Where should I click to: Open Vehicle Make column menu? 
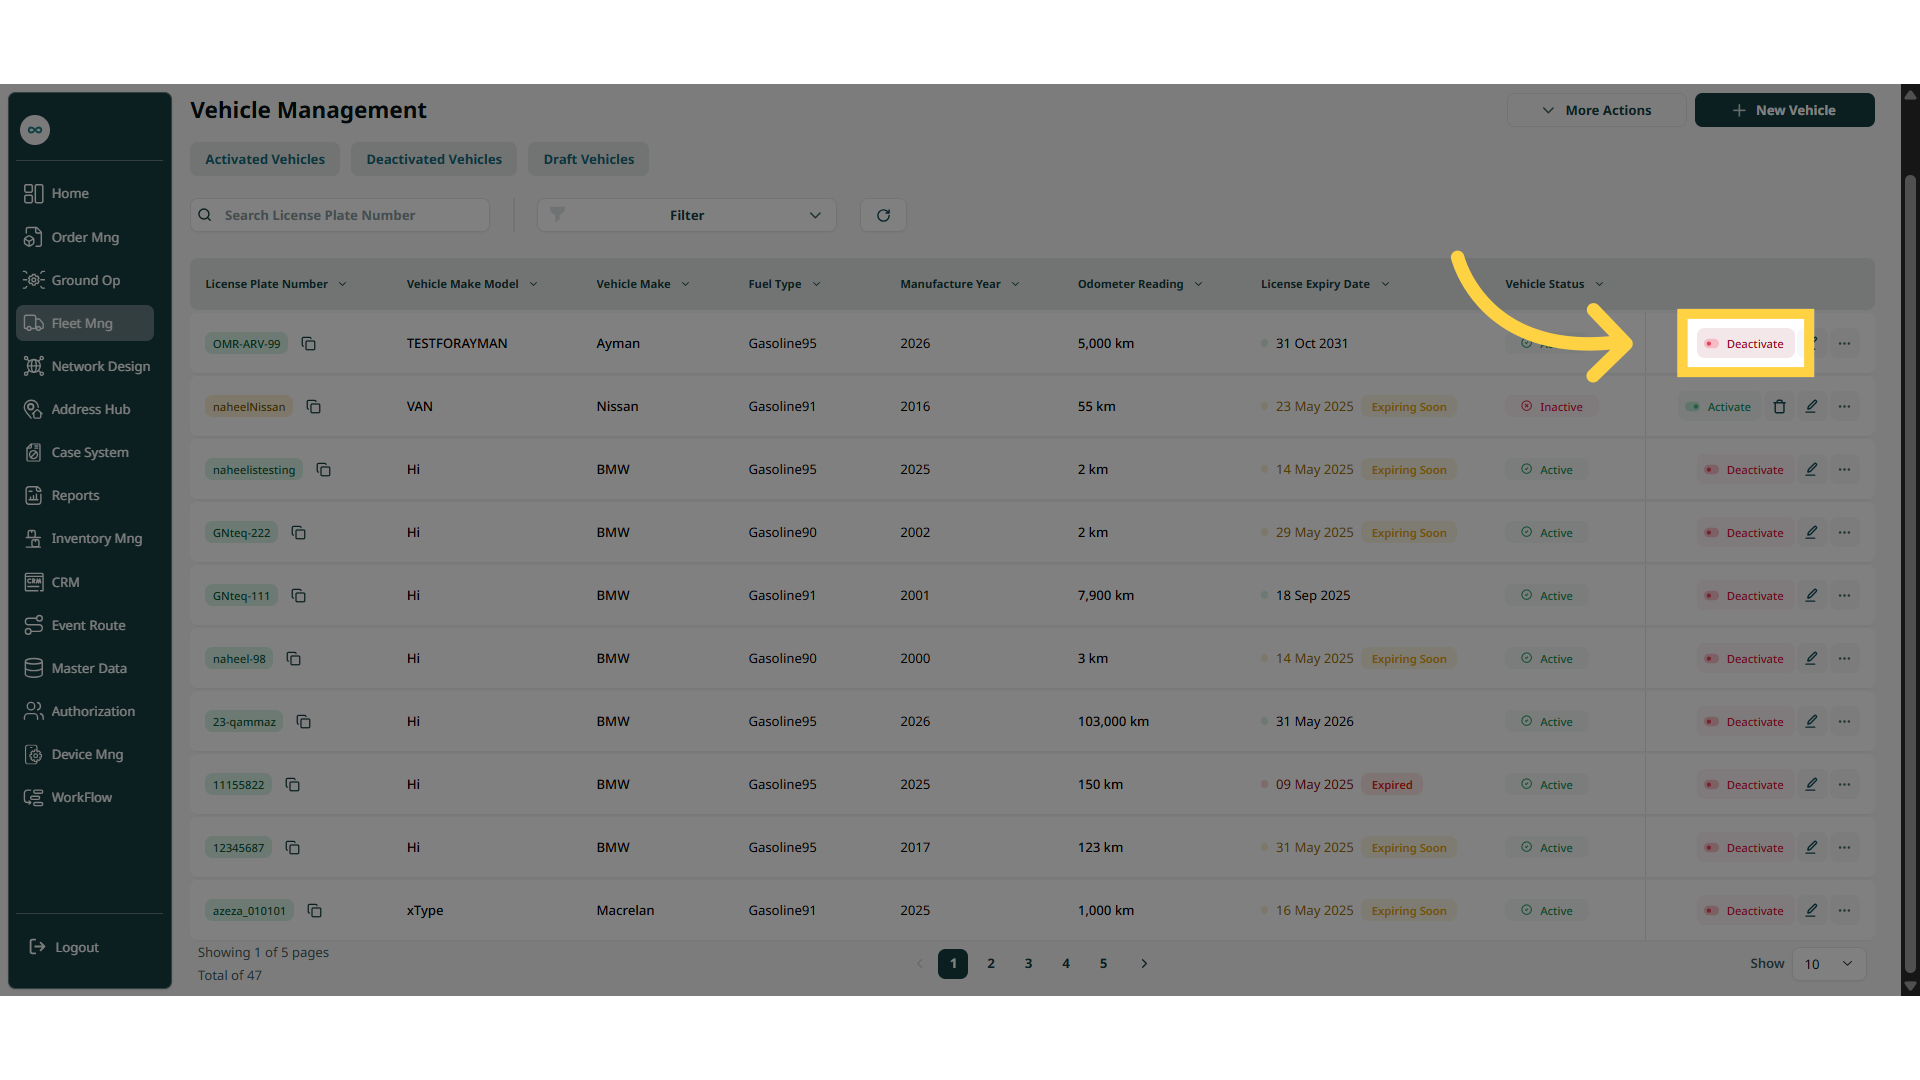(x=685, y=284)
